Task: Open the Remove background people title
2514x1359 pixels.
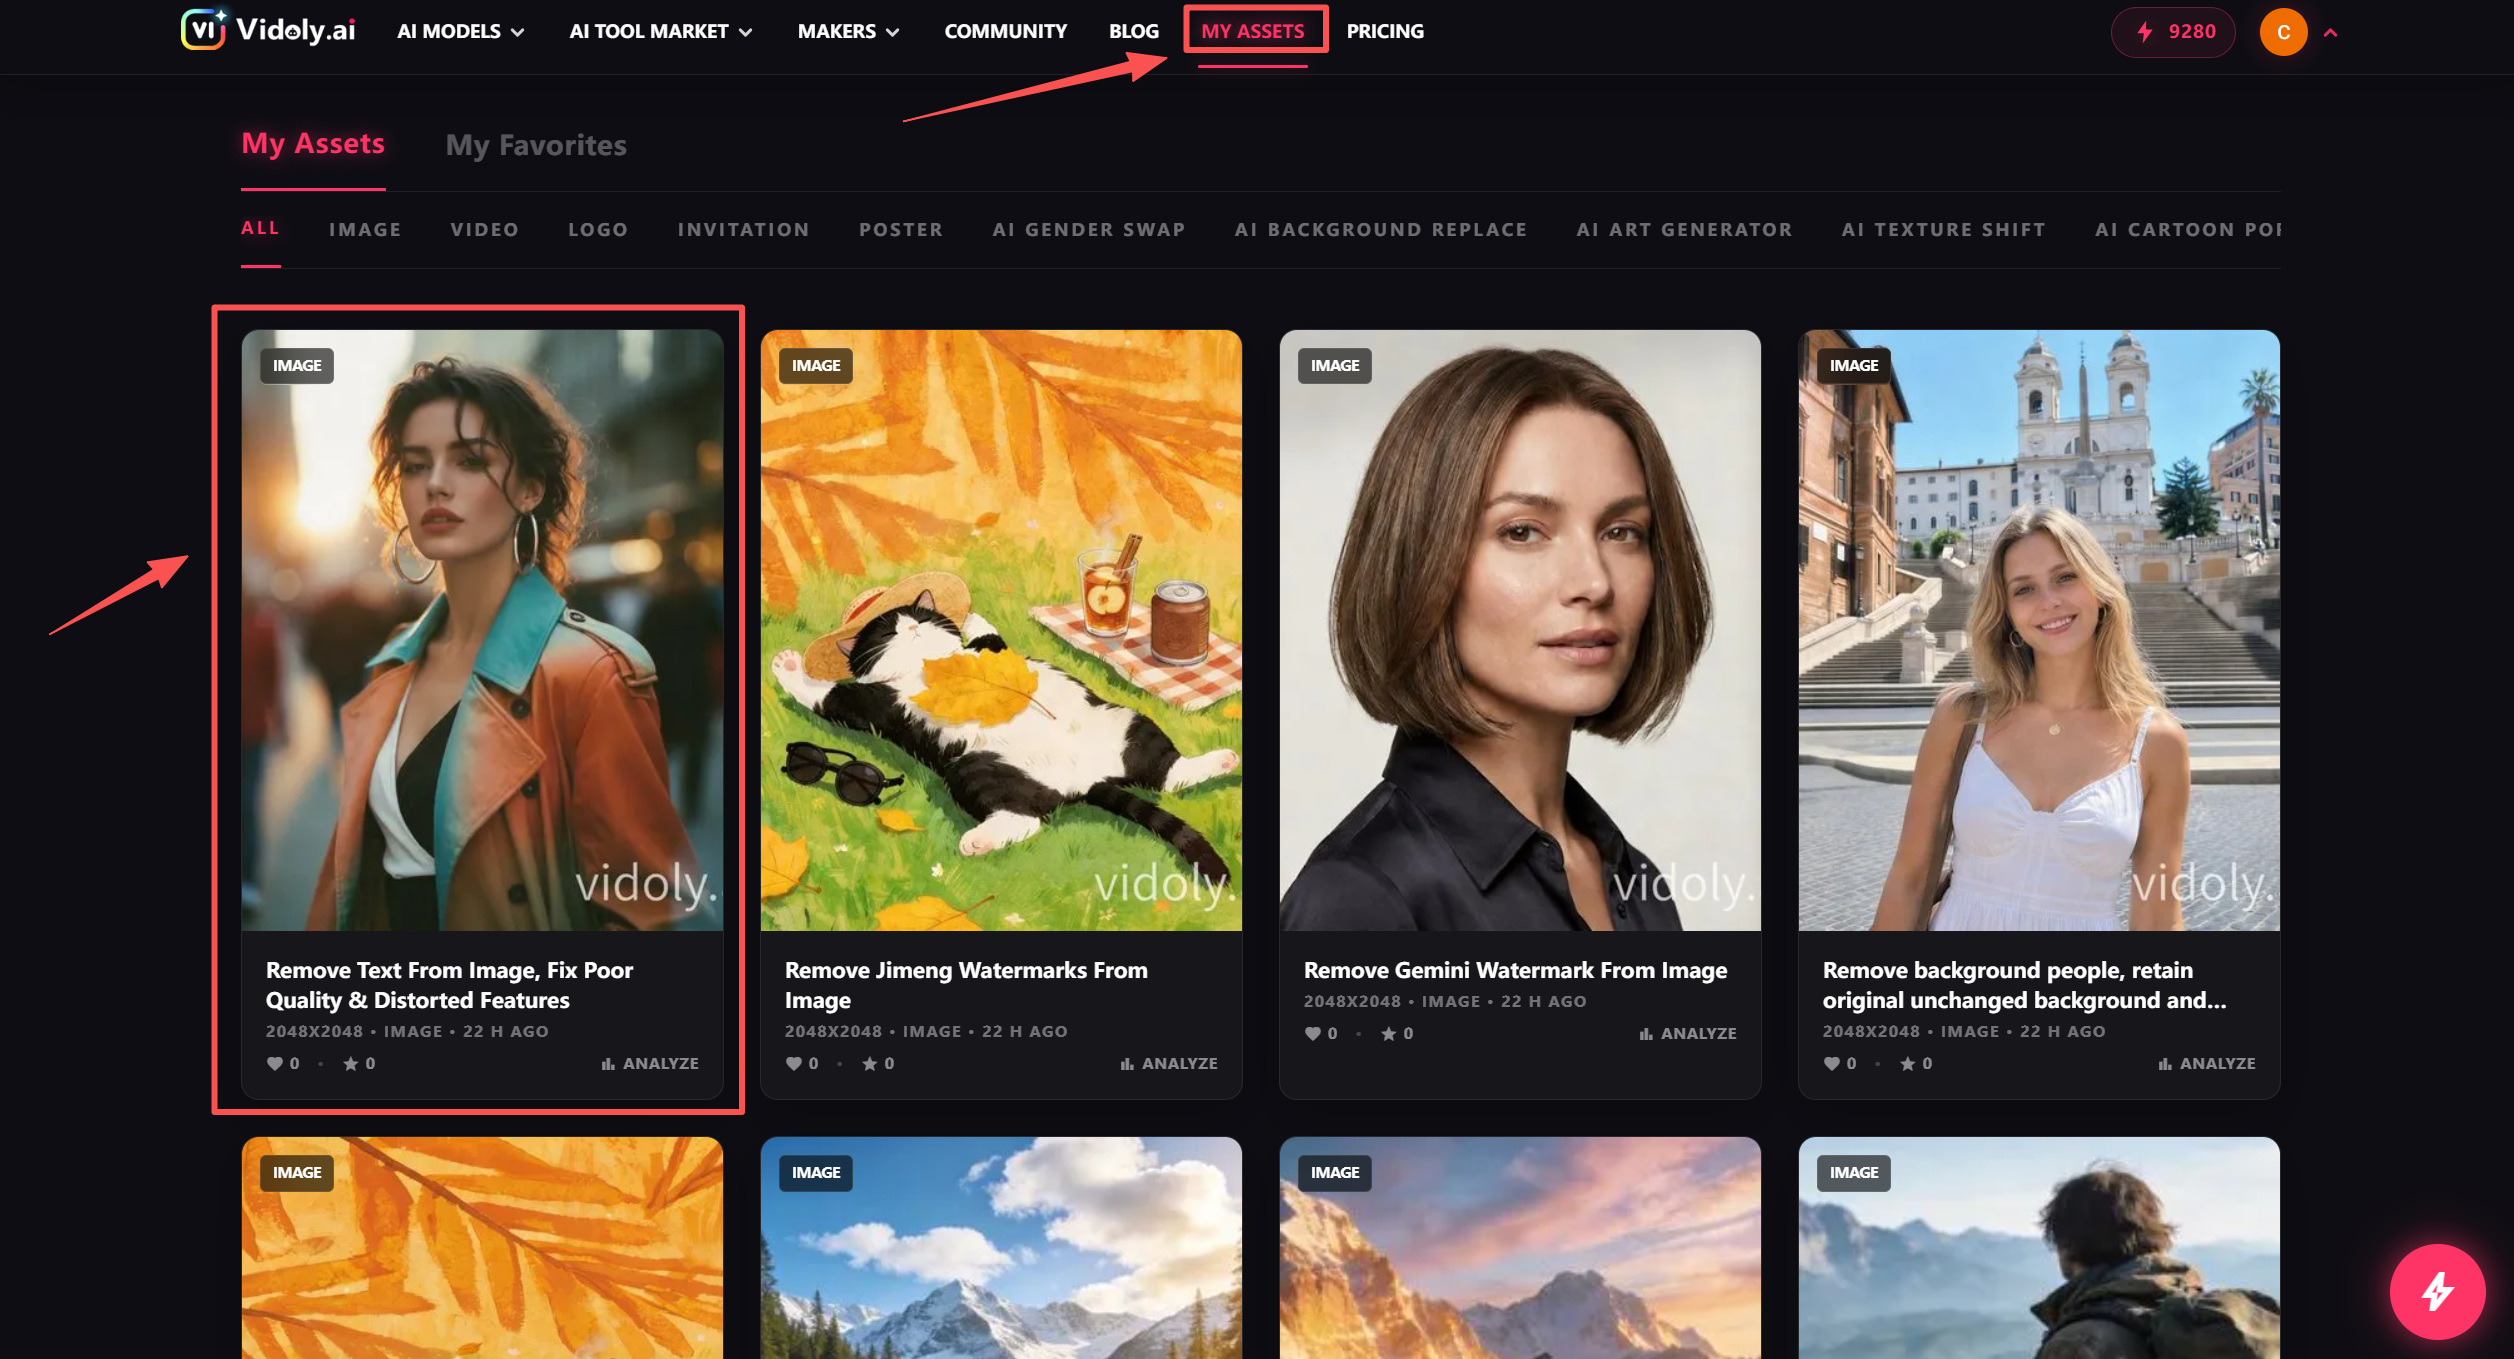Action: pos(2024,985)
